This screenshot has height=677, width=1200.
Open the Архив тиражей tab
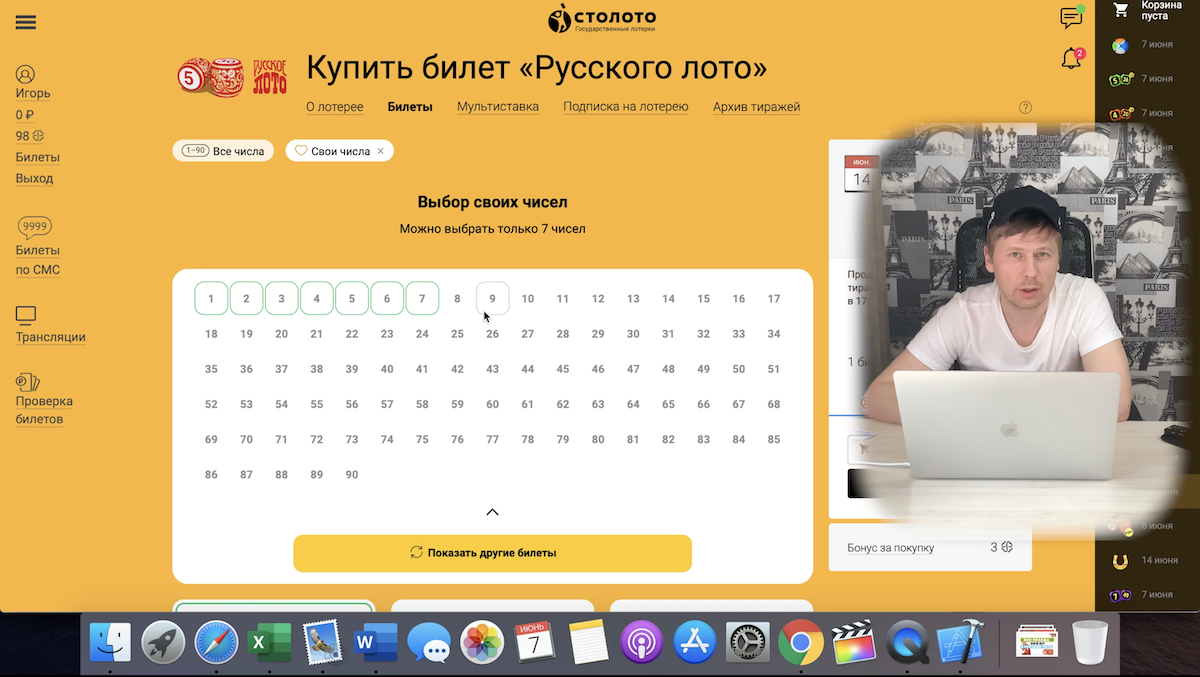click(756, 107)
